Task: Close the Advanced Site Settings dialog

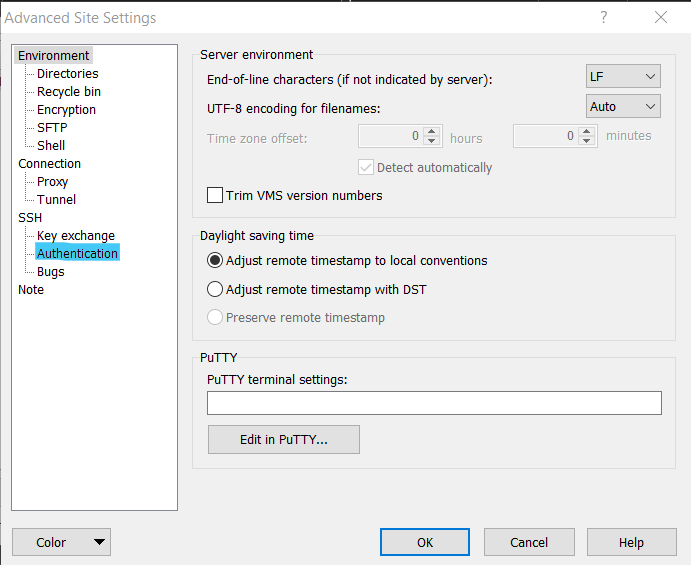Action: point(660,17)
